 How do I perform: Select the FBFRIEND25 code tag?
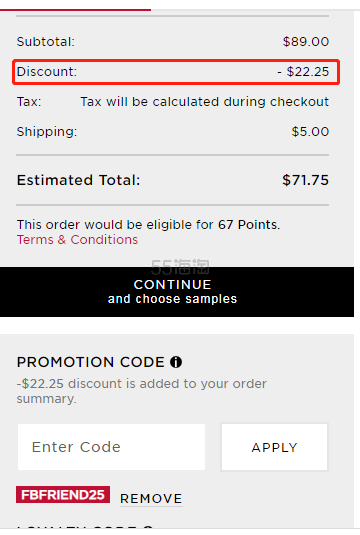(63, 494)
